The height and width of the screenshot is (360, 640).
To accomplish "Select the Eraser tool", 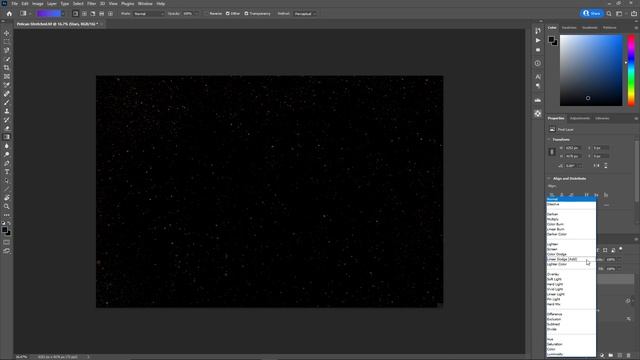I will pyautogui.click(x=7, y=129).
